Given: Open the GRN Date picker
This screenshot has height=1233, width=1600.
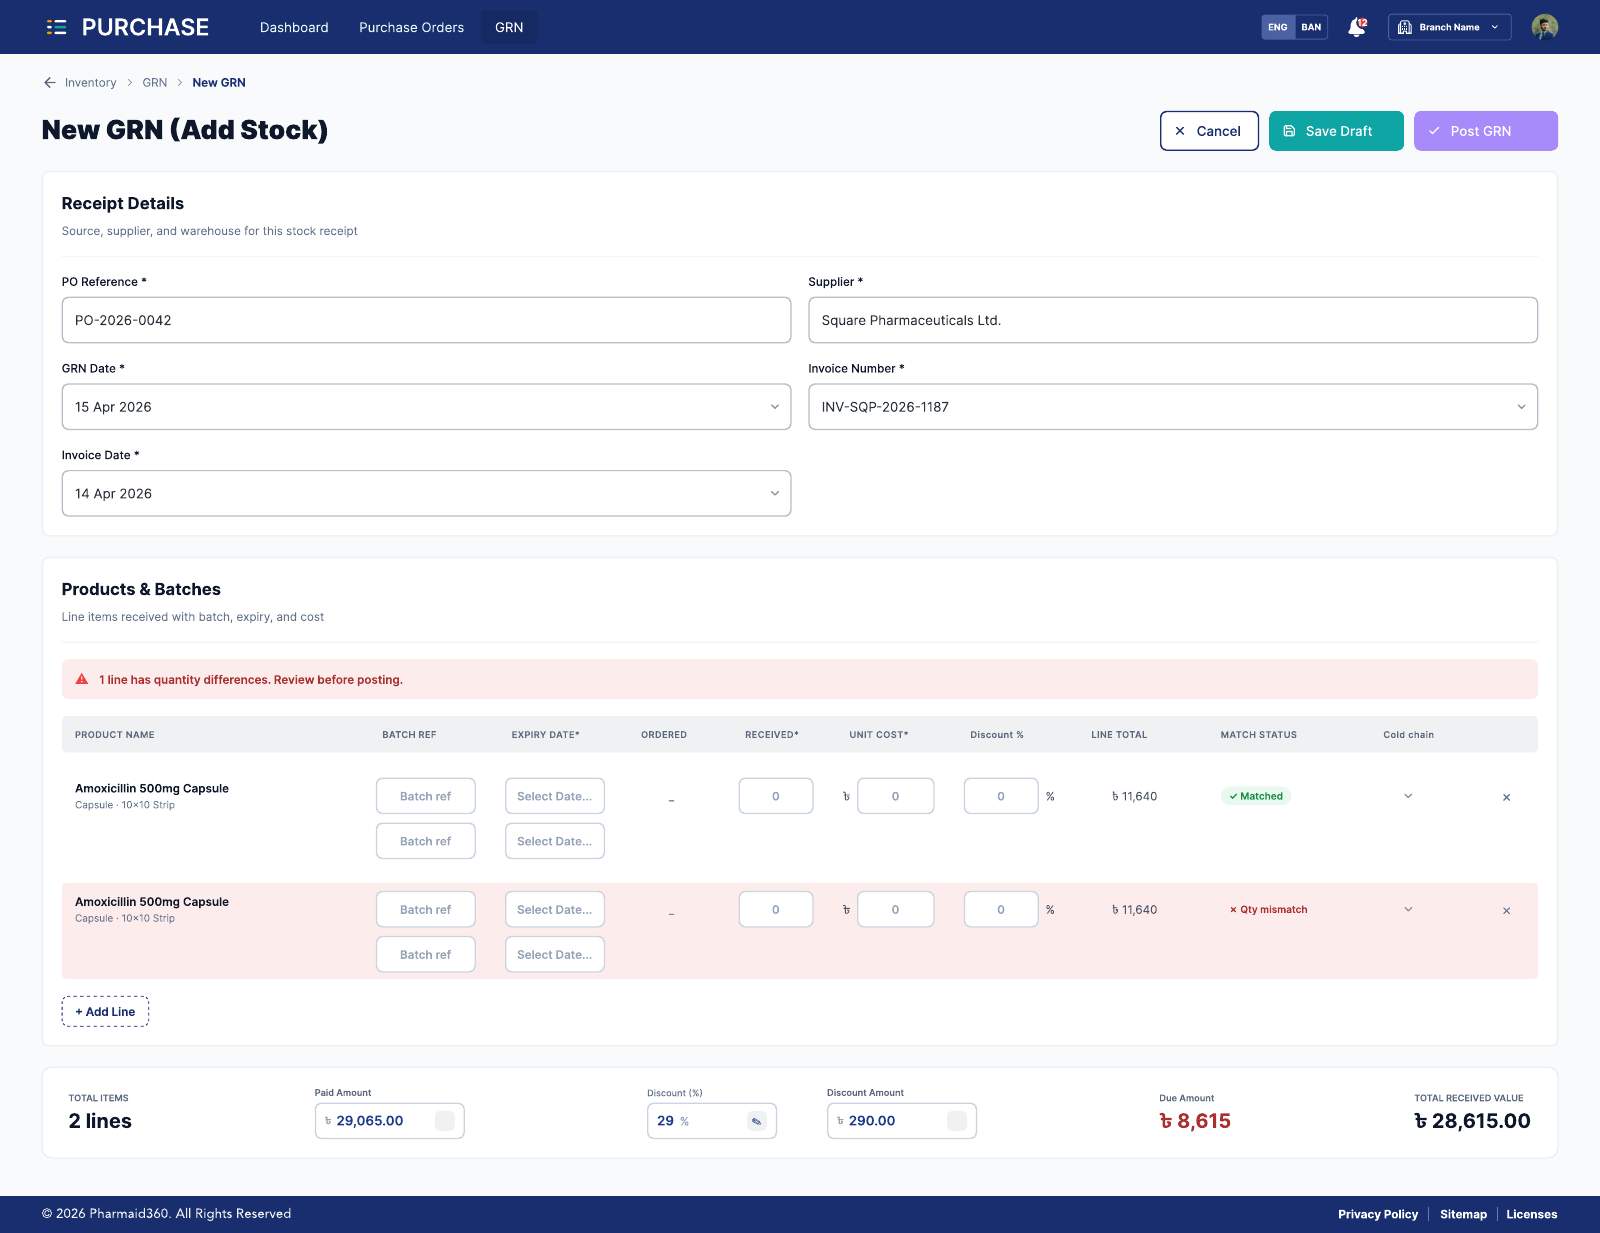Looking at the screenshot, I should 426,407.
